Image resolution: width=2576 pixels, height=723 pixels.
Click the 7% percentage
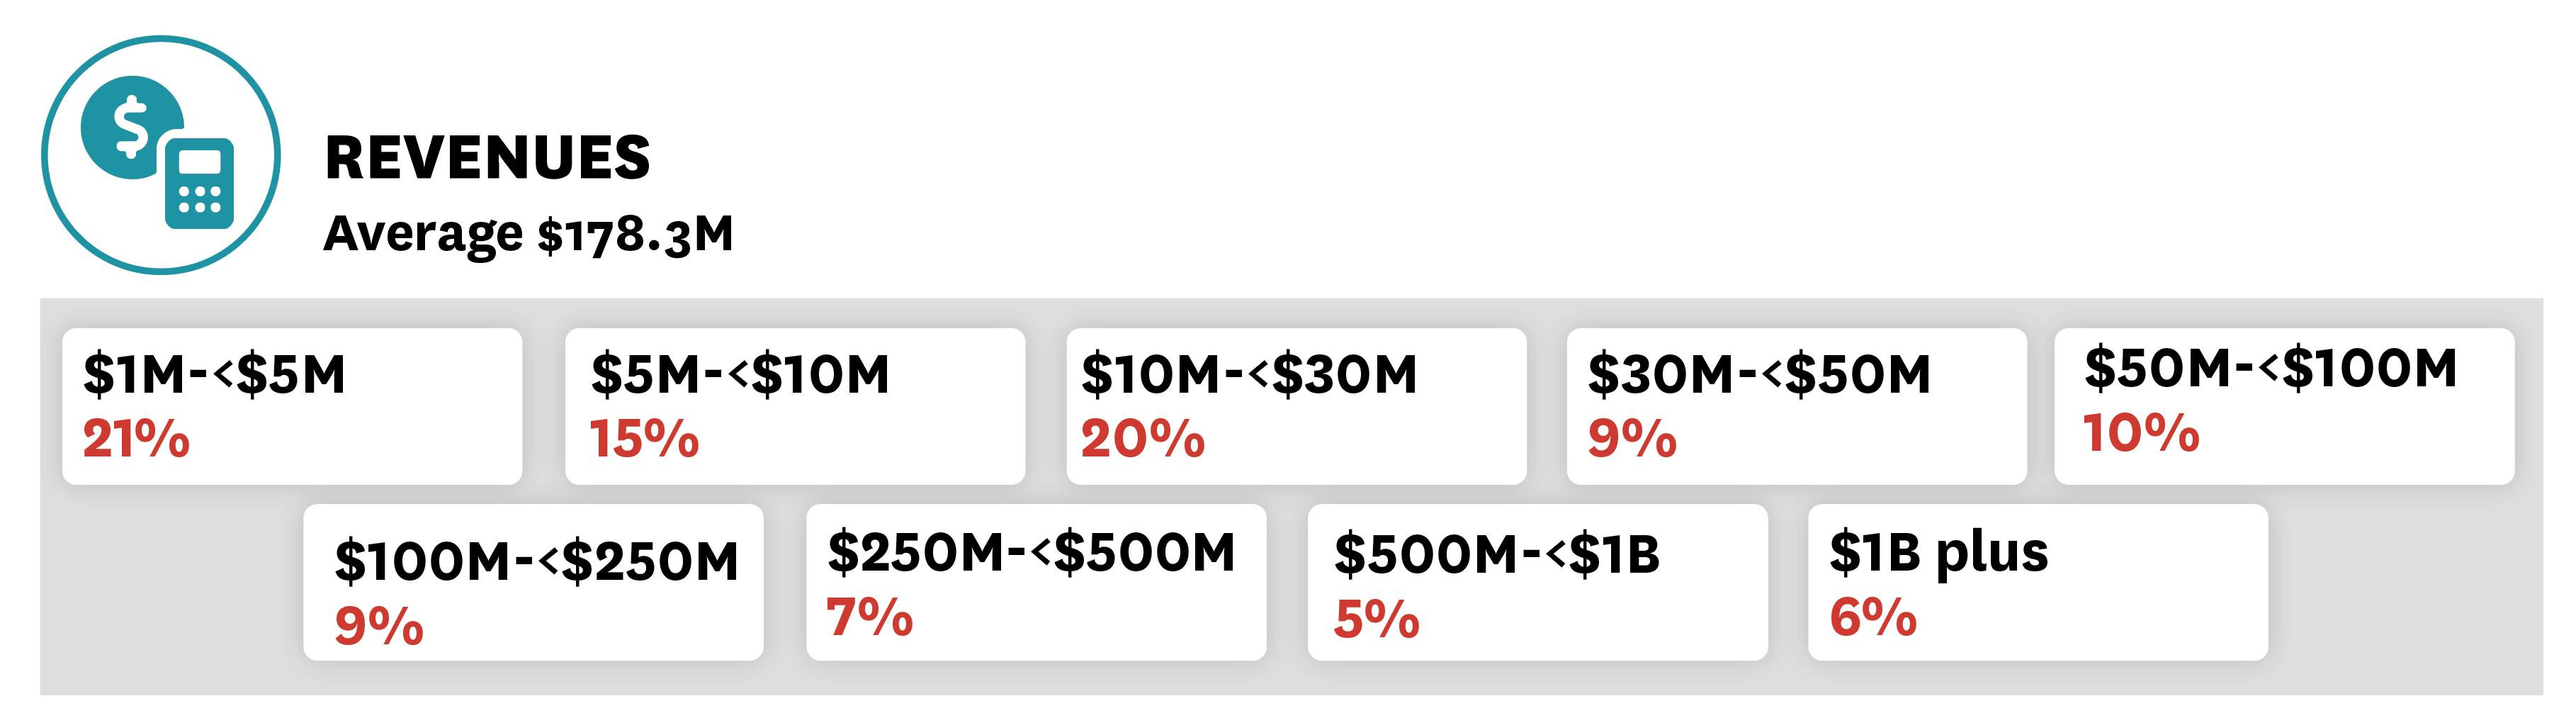[x=869, y=617]
